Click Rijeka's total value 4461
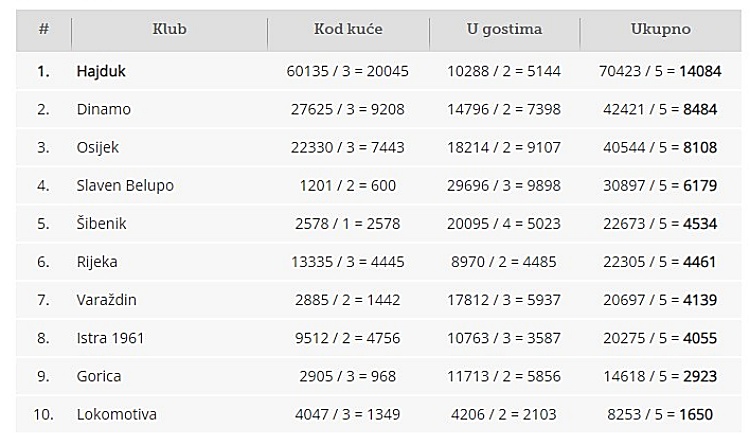The height and width of the screenshot is (445, 750). pyautogui.click(x=699, y=262)
